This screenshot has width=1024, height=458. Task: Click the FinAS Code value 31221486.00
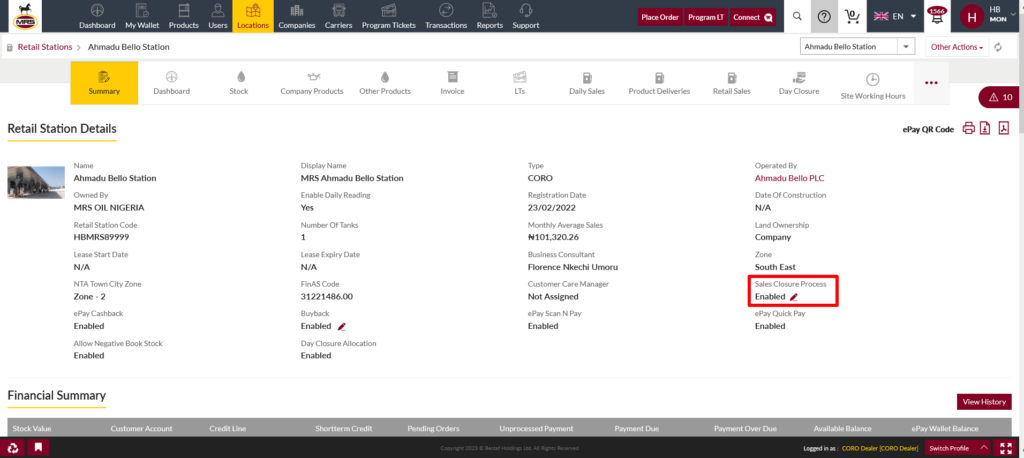pyautogui.click(x=327, y=297)
